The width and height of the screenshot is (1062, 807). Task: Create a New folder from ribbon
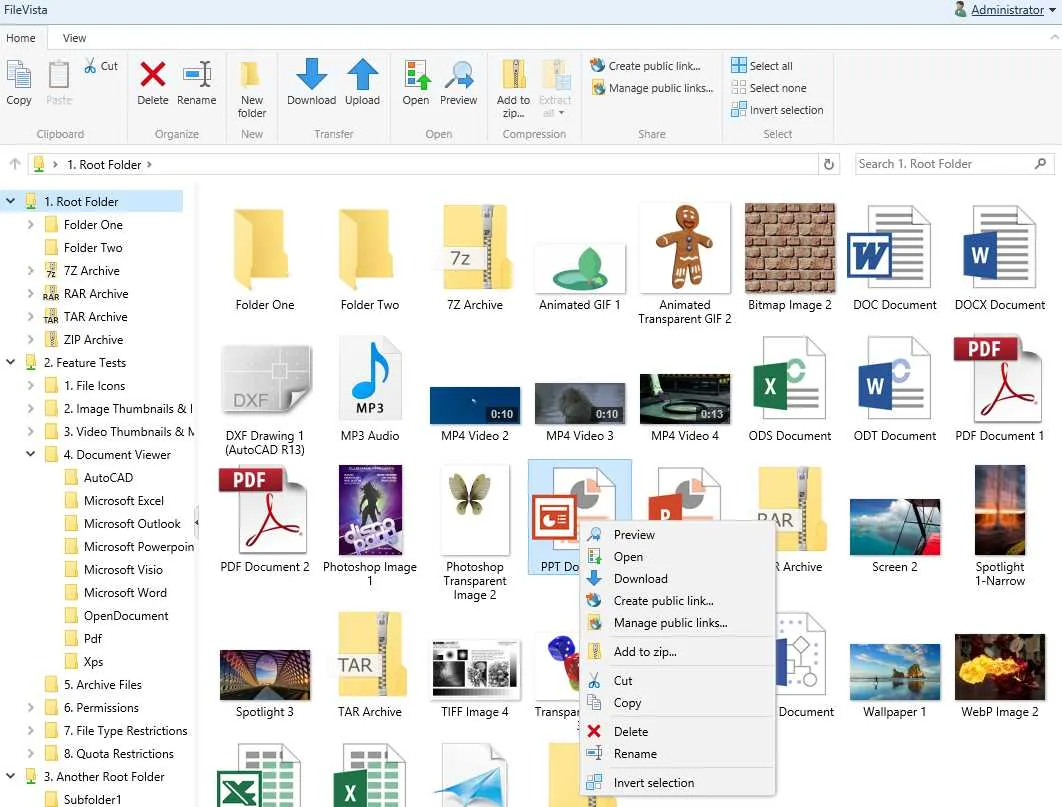pyautogui.click(x=251, y=89)
